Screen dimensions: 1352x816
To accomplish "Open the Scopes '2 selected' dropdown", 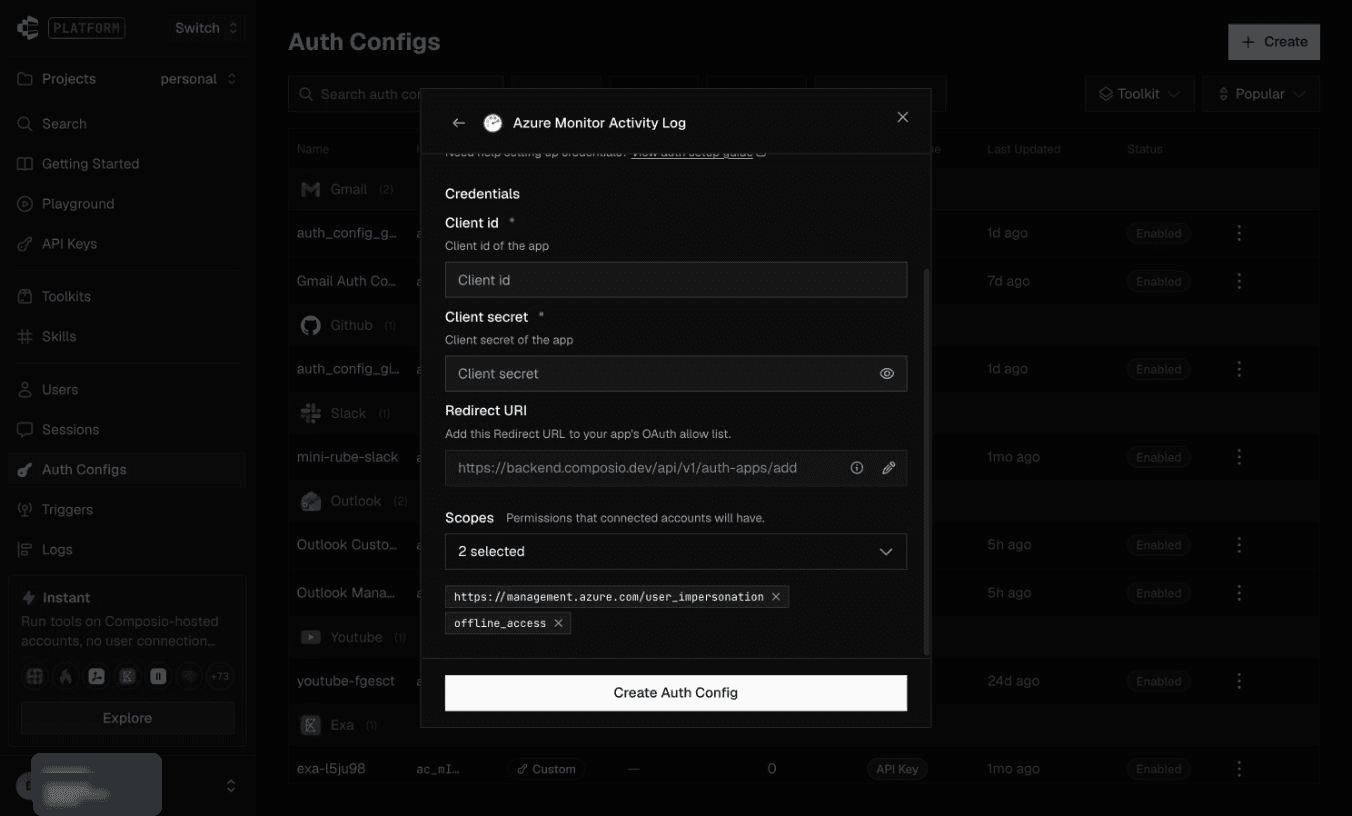I will click(x=676, y=551).
